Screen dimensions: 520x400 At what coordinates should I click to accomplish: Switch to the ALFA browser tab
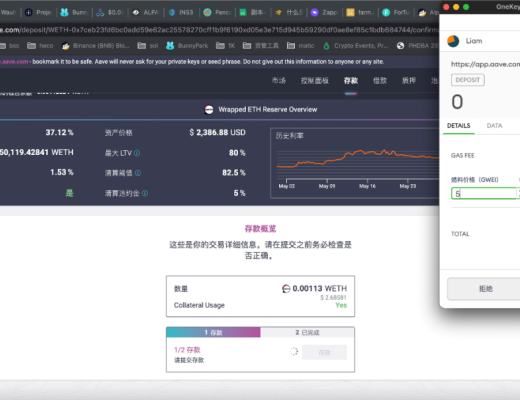pos(145,12)
